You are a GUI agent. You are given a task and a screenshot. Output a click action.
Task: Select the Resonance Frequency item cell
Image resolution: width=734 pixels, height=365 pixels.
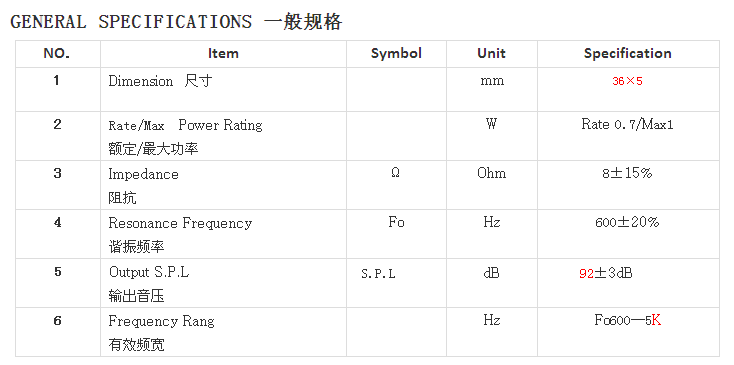223,234
